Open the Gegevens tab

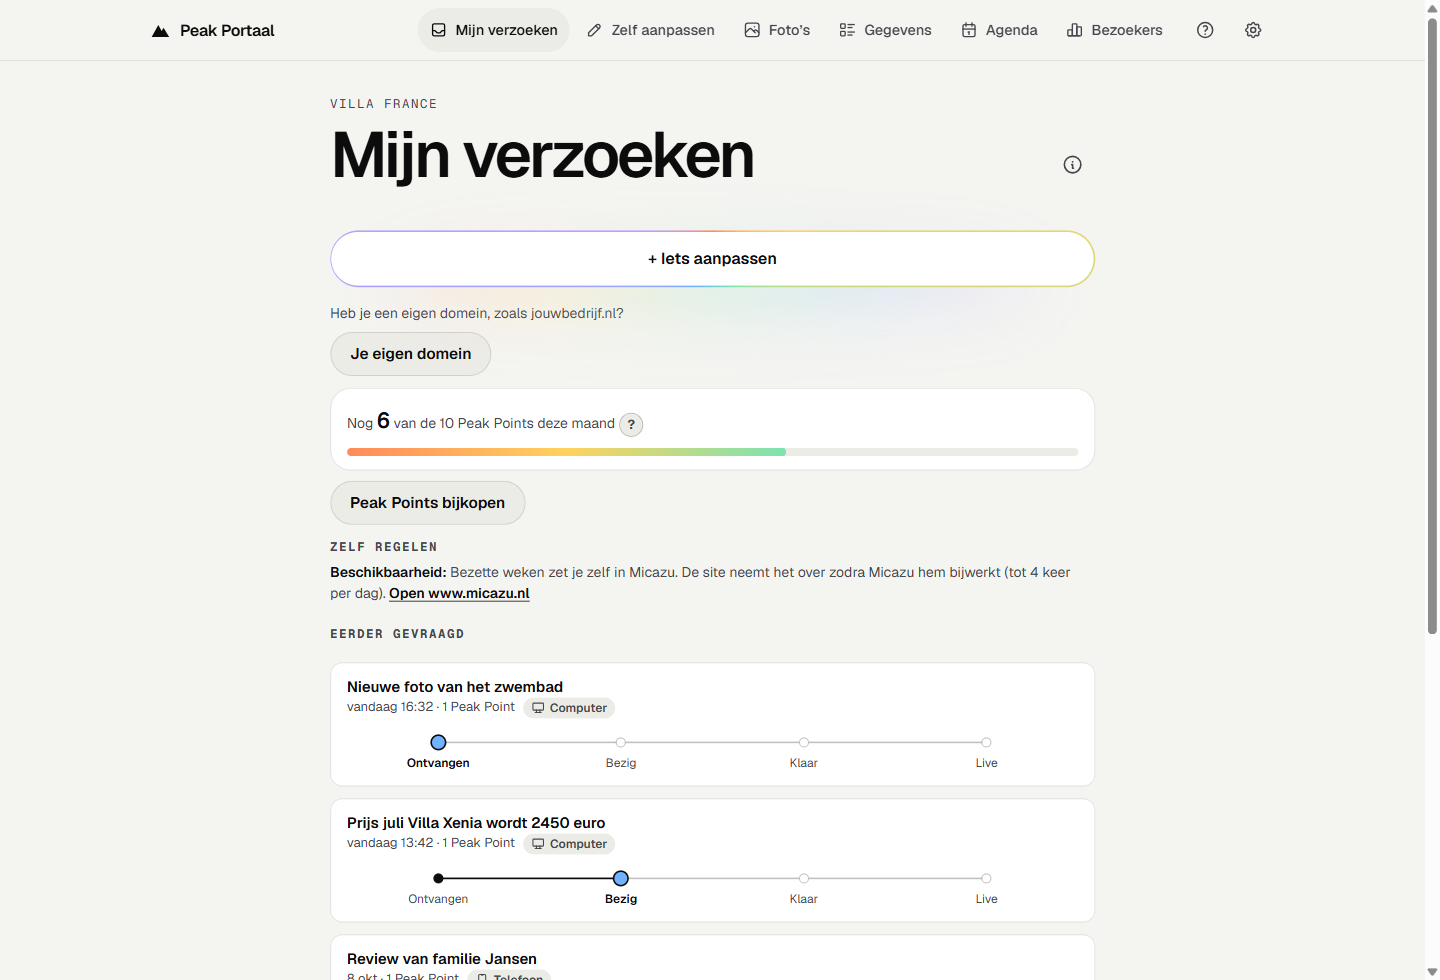pos(885,30)
